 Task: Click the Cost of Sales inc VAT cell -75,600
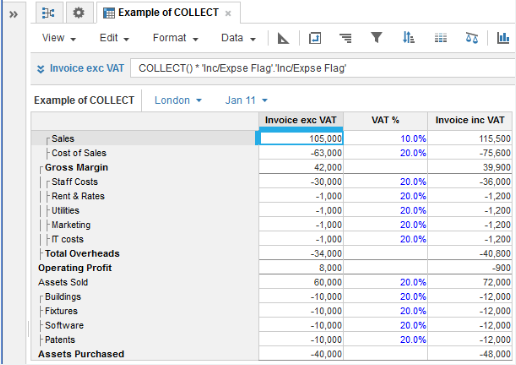470,153
